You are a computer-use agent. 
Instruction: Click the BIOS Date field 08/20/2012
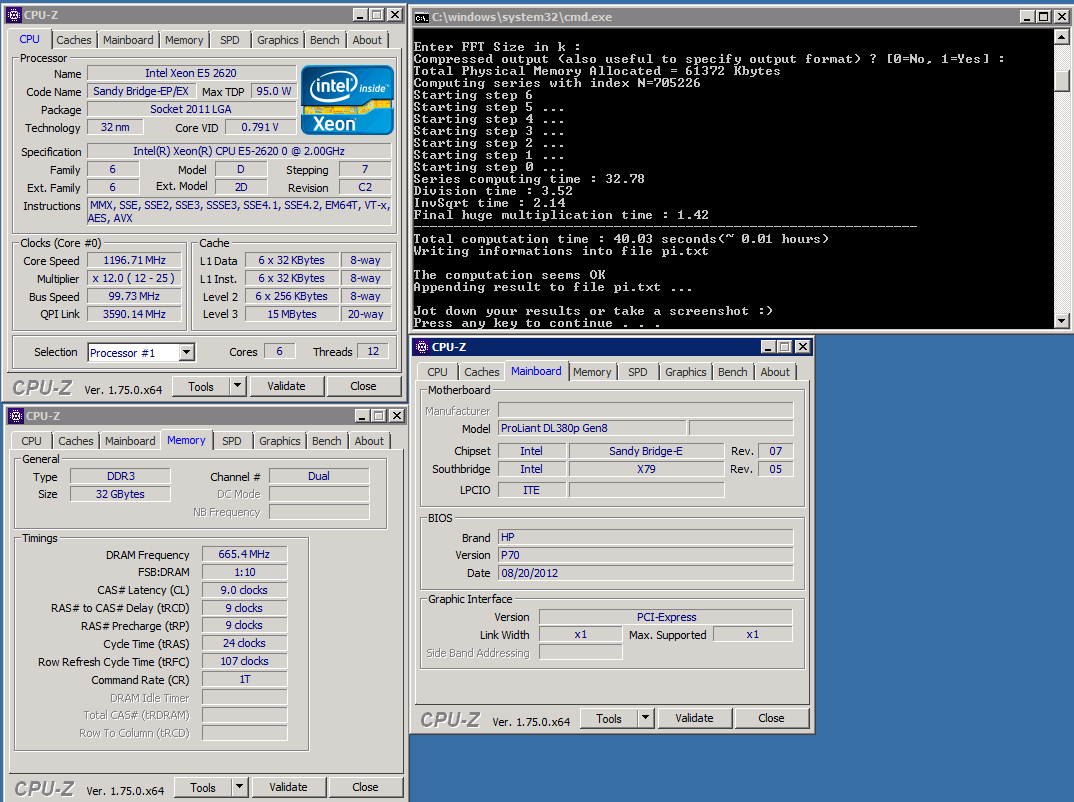[646, 573]
